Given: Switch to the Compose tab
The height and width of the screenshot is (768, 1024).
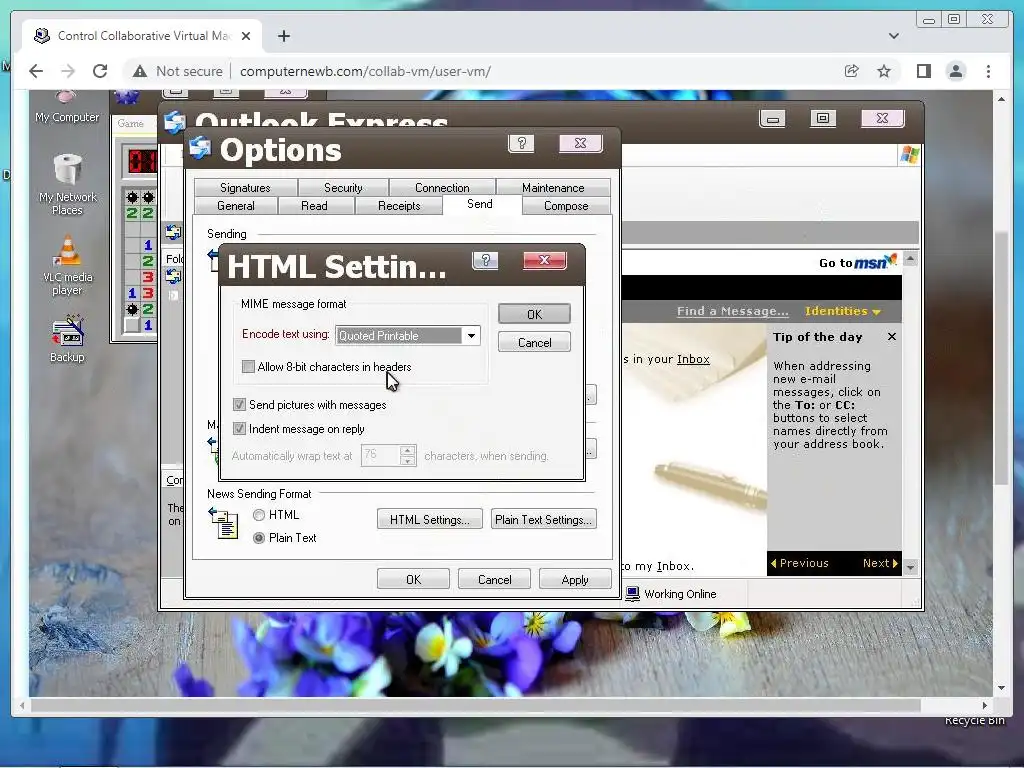Looking at the screenshot, I should (x=566, y=206).
